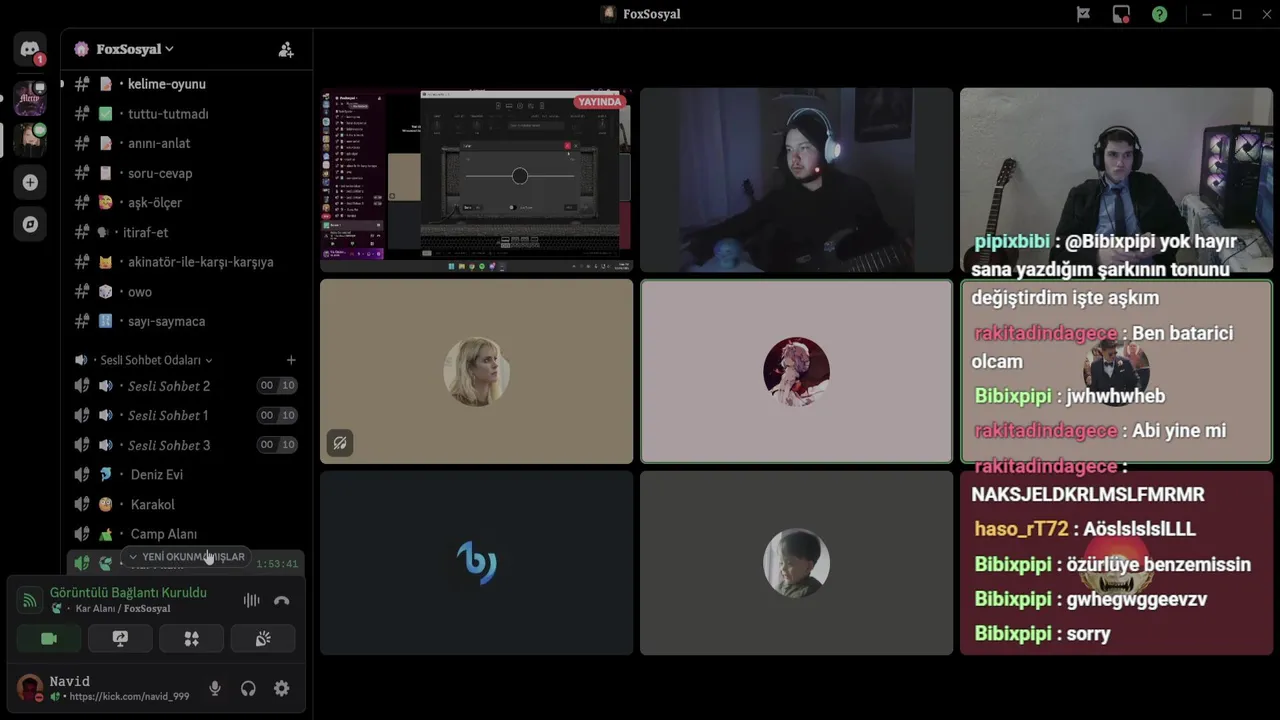This screenshot has width=1280, height=720.
Task: Click the Navid user avatar
Action: click(x=30, y=688)
